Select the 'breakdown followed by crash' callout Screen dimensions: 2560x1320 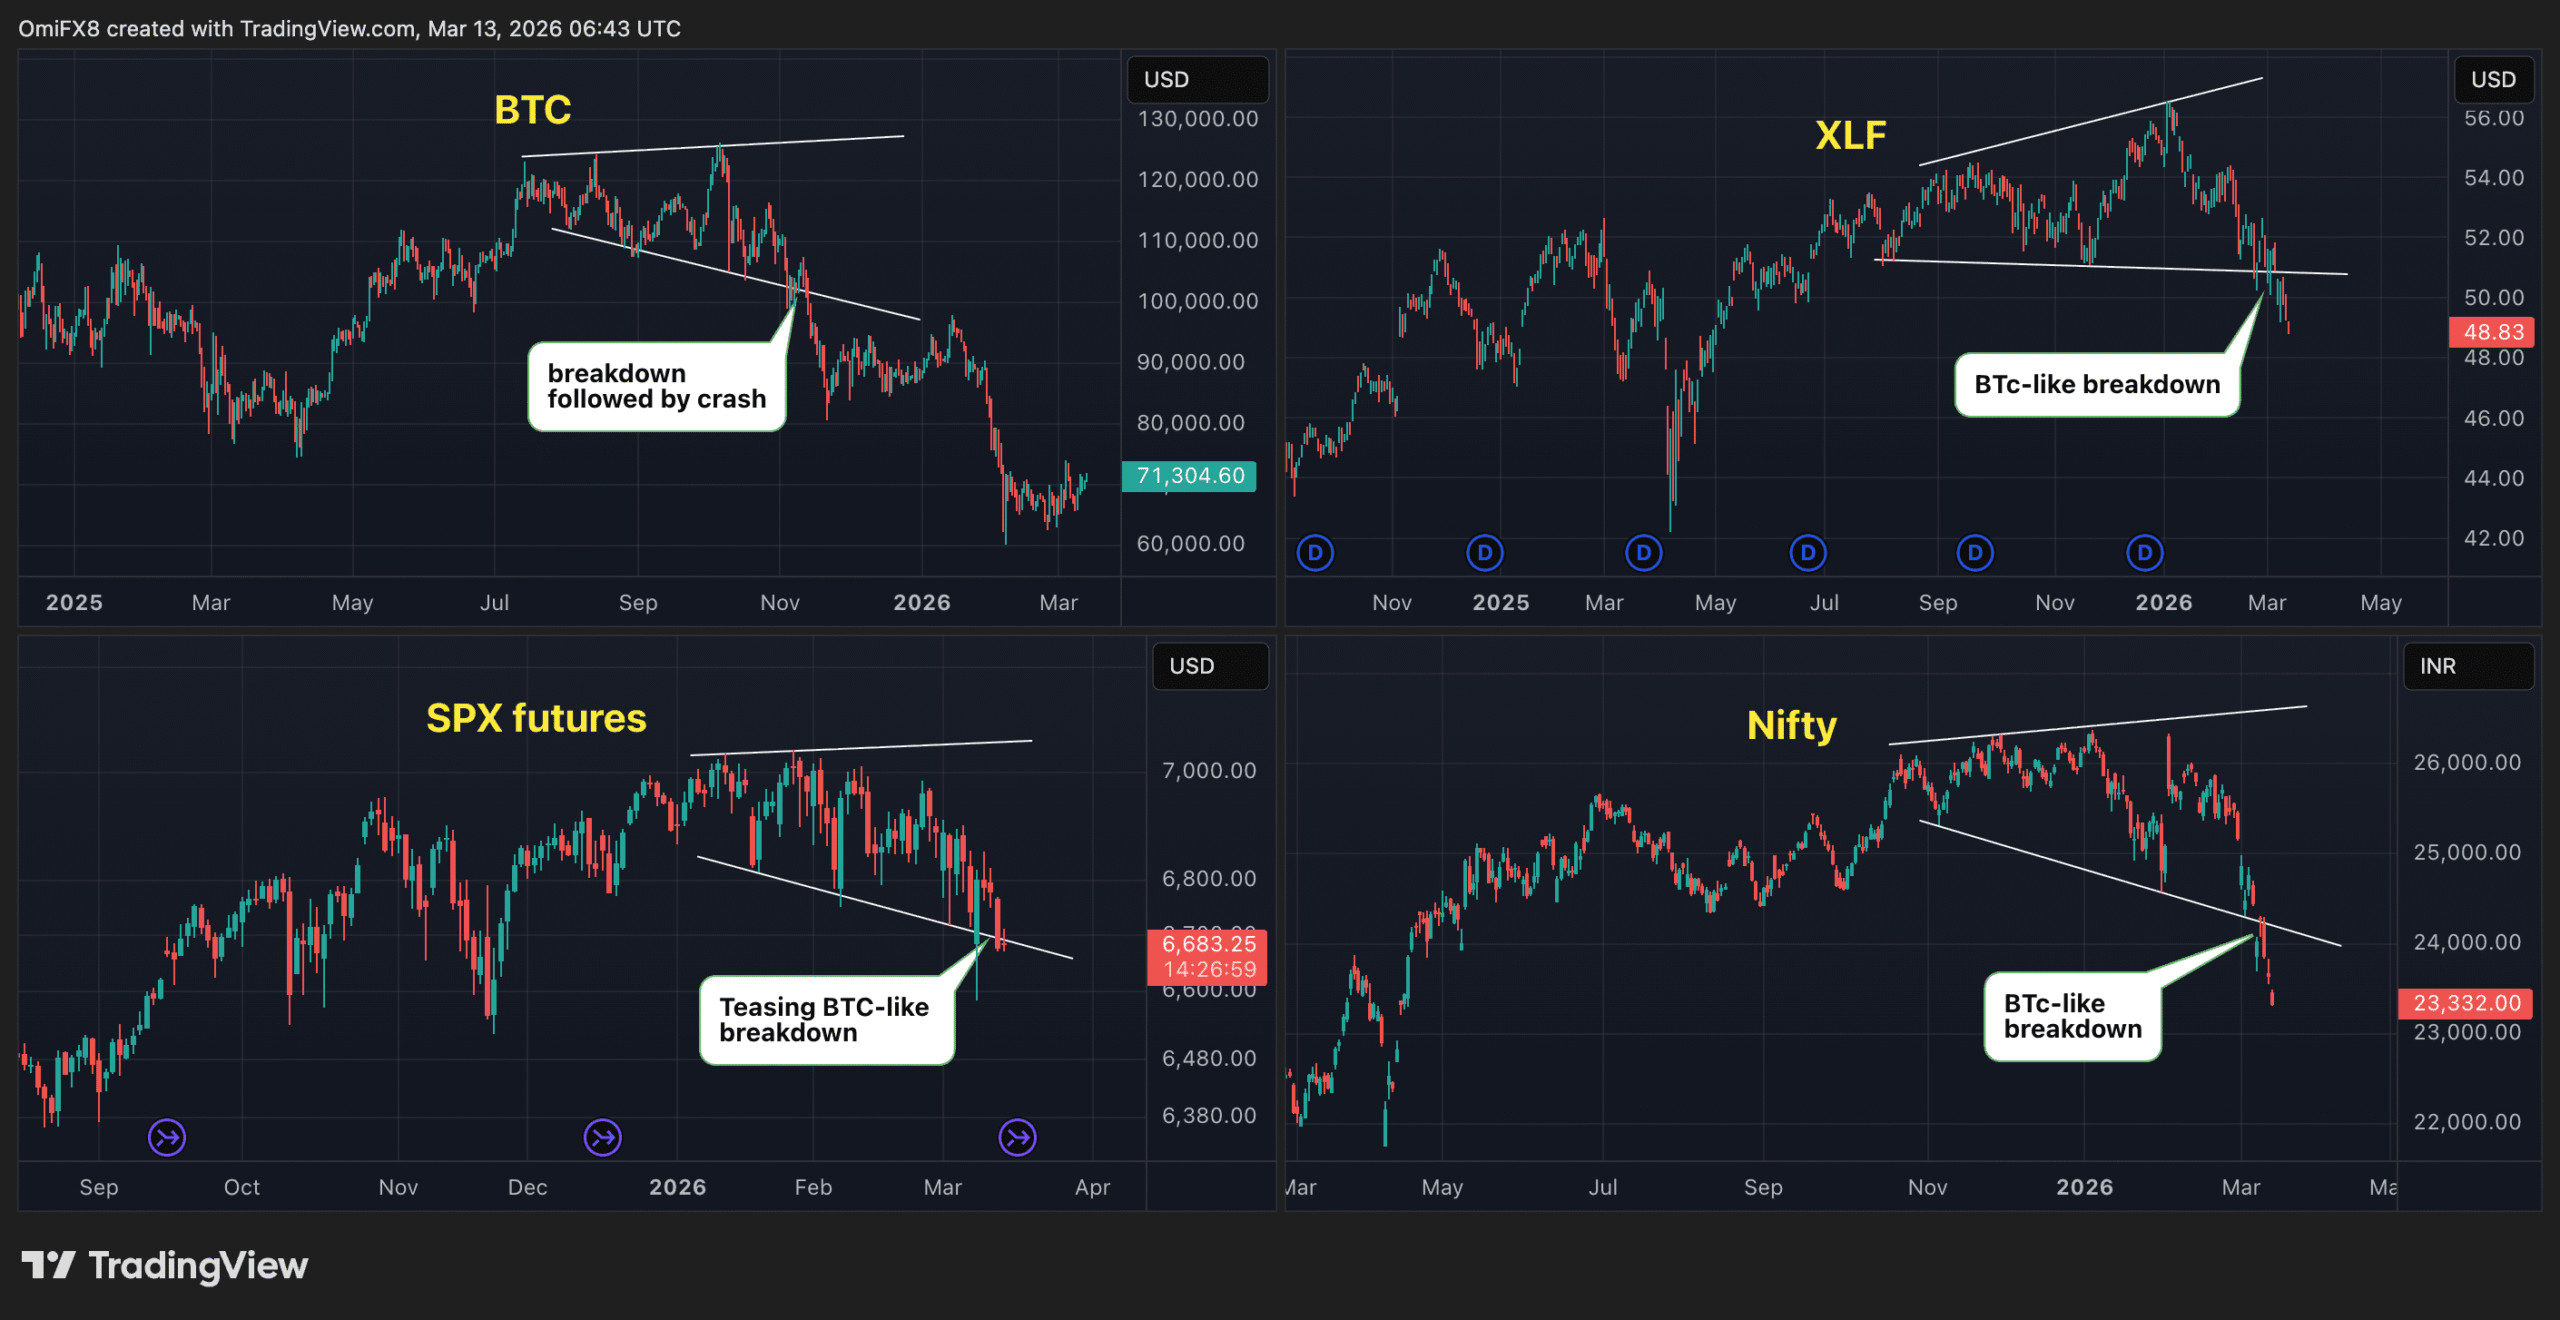[656, 386]
